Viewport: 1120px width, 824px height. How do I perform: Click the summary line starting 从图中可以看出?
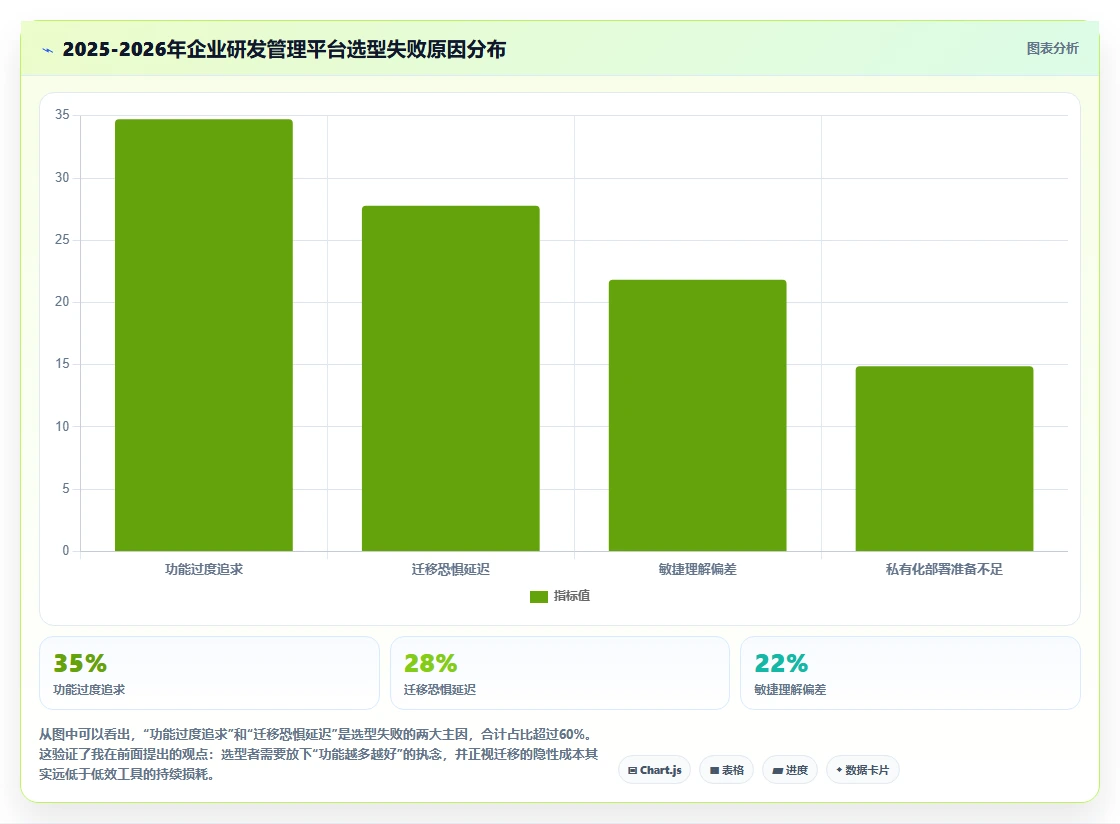pos(316,734)
